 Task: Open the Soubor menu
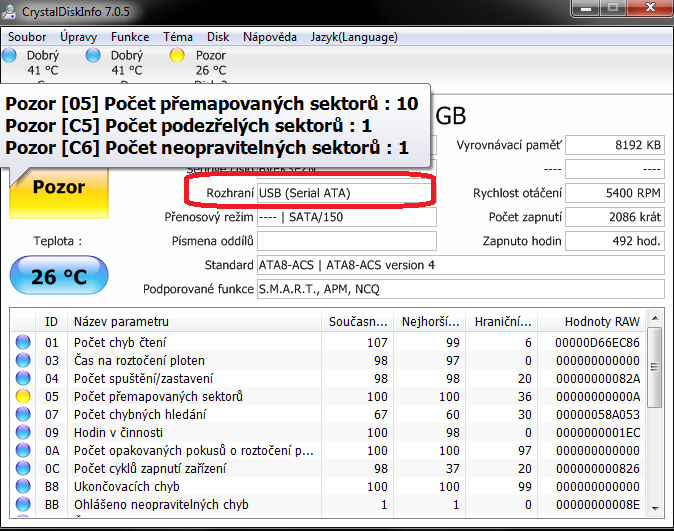(x=27, y=37)
